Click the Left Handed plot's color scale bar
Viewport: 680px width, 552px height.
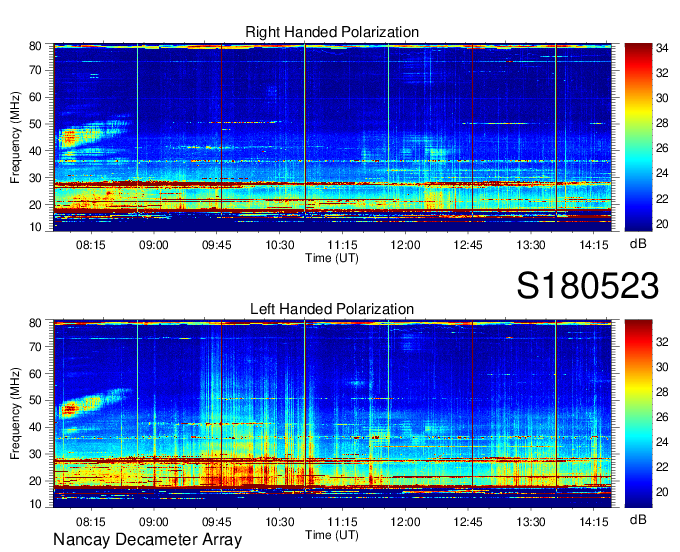638,414
